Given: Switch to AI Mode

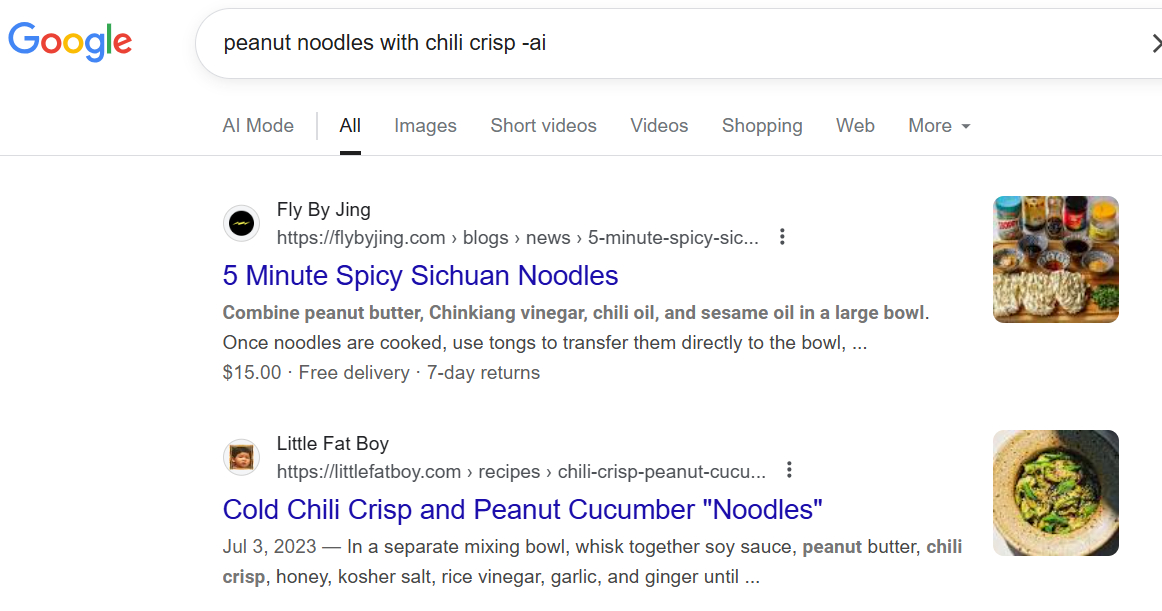Looking at the screenshot, I should 258,126.
